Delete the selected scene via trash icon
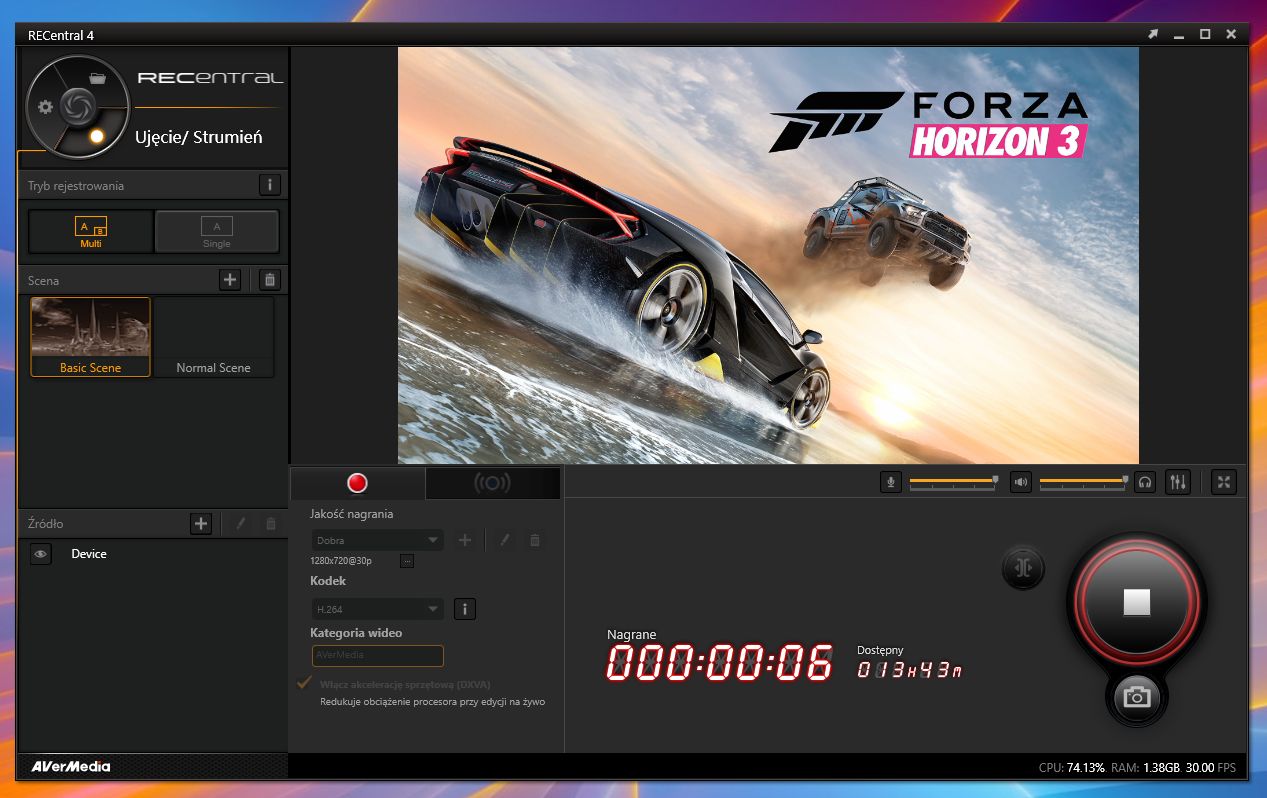This screenshot has width=1267, height=798. [269, 280]
